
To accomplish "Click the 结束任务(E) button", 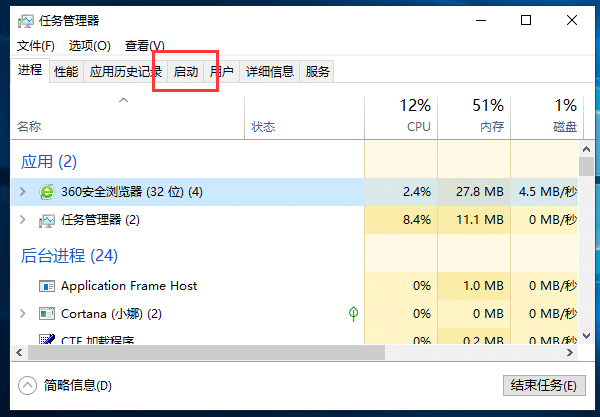I will point(544,385).
